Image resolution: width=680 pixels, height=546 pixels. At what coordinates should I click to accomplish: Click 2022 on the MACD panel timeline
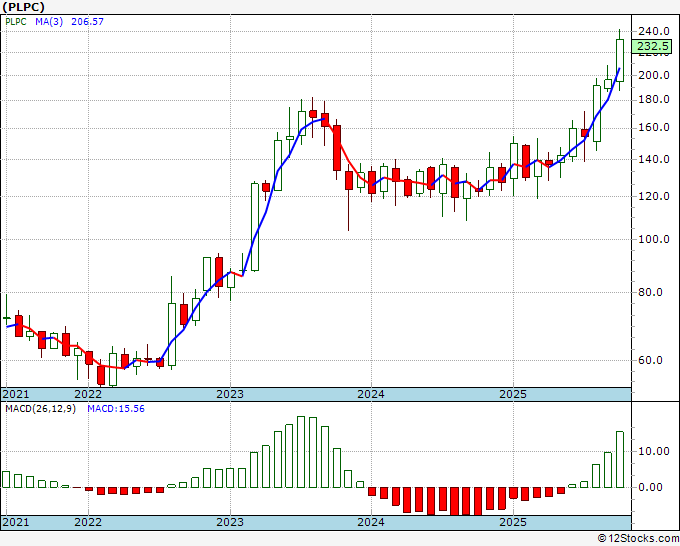click(88, 522)
